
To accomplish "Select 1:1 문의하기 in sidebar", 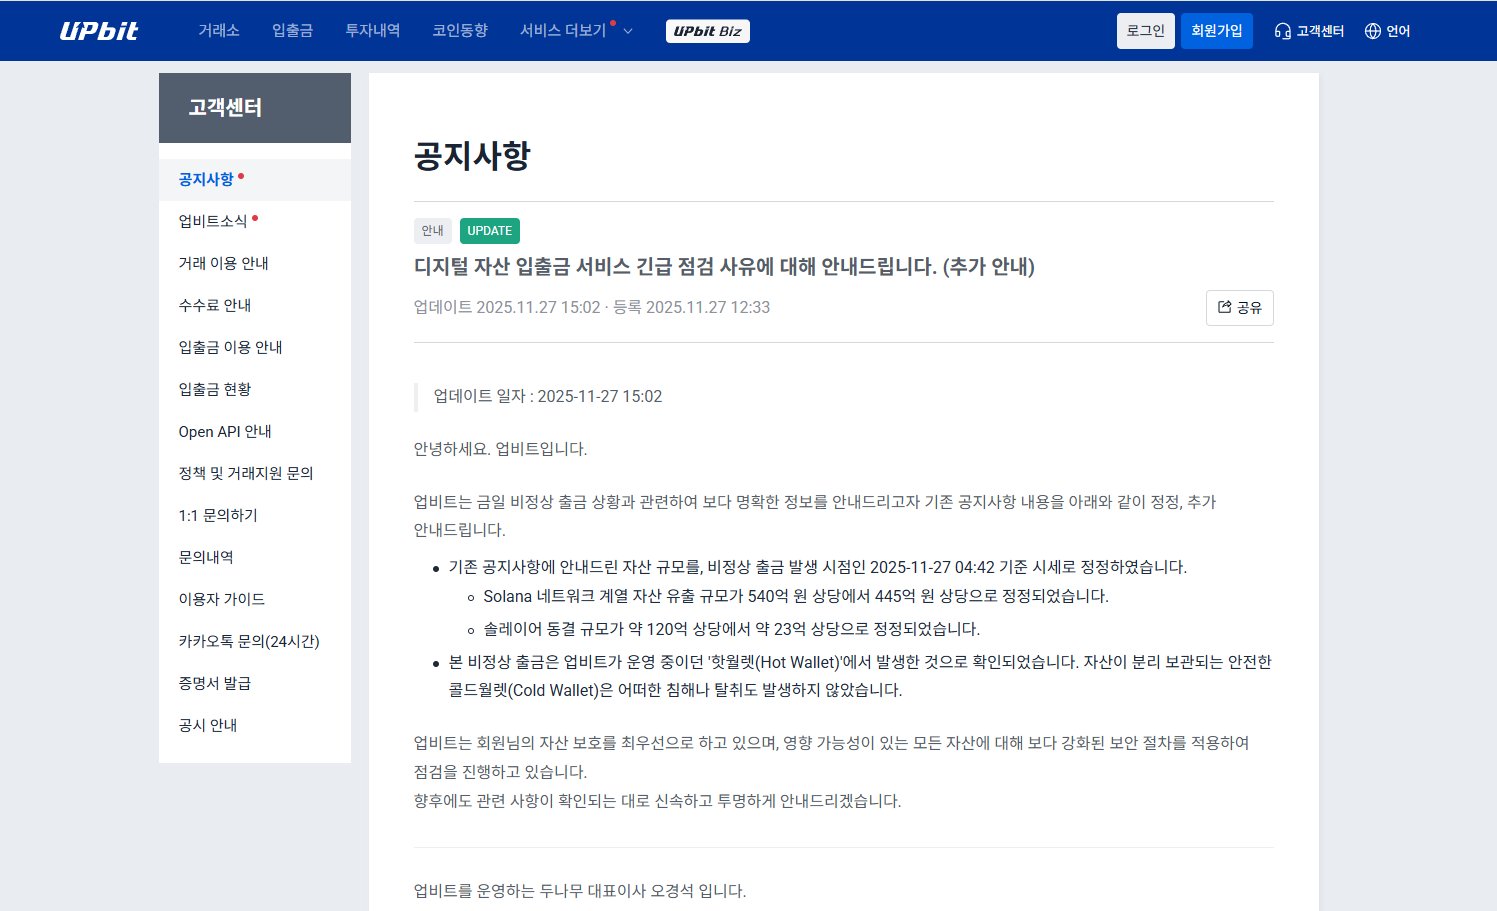I will tap(218, 515).
